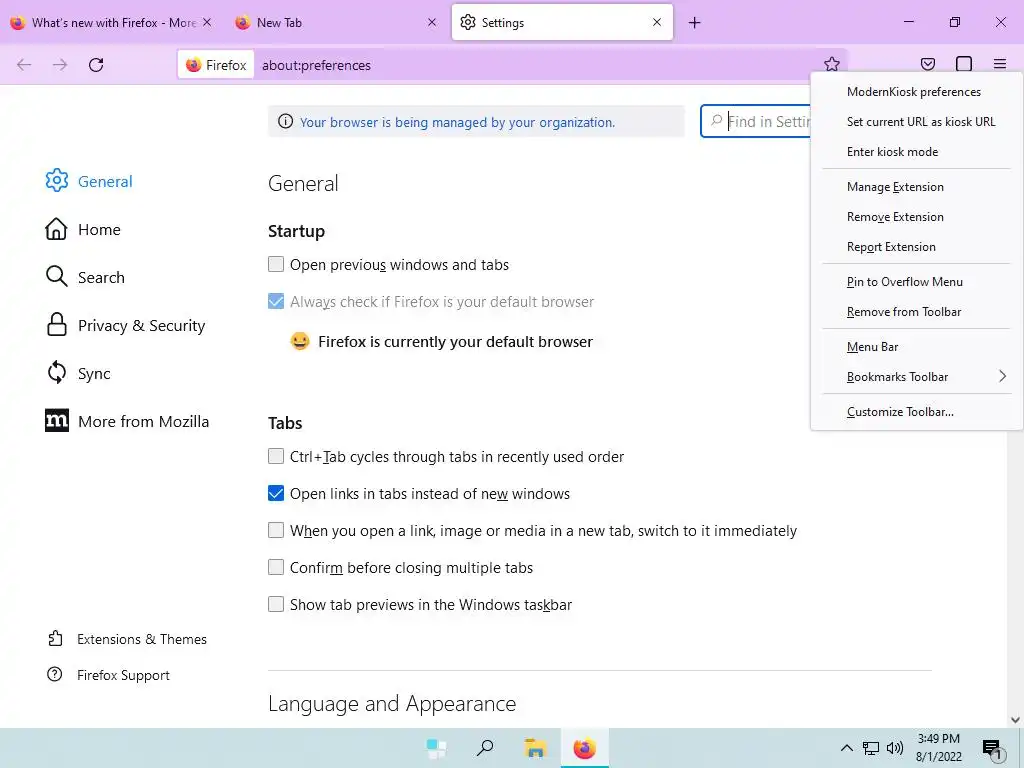Go back with the back arrow
This screenshot has height=768, width=1024.
24,65
